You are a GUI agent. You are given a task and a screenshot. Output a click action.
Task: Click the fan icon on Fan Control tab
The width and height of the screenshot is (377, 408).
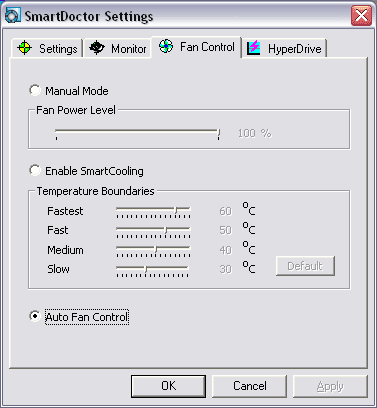click(x=166, y=46)
